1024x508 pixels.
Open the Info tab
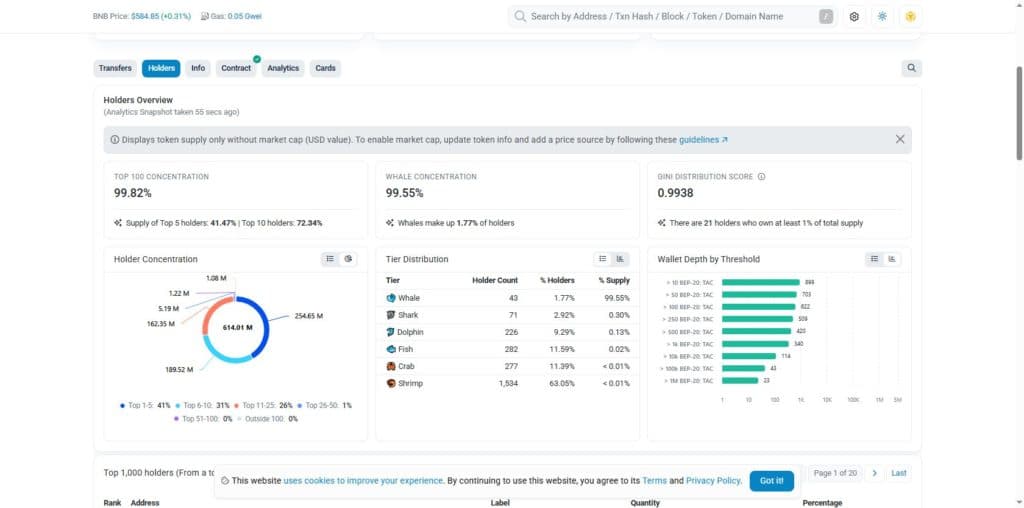pos(198,68)
